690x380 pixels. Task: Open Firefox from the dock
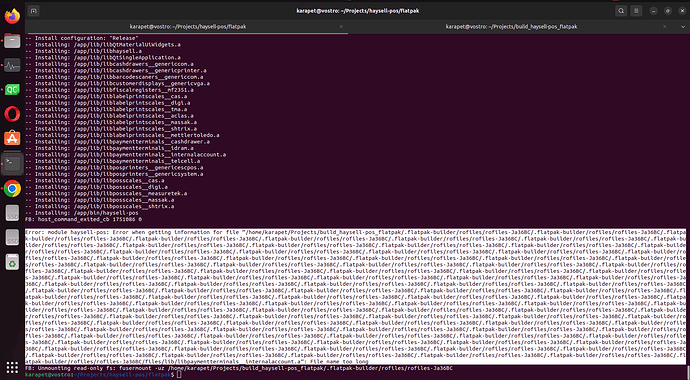[x=12, y=16]
